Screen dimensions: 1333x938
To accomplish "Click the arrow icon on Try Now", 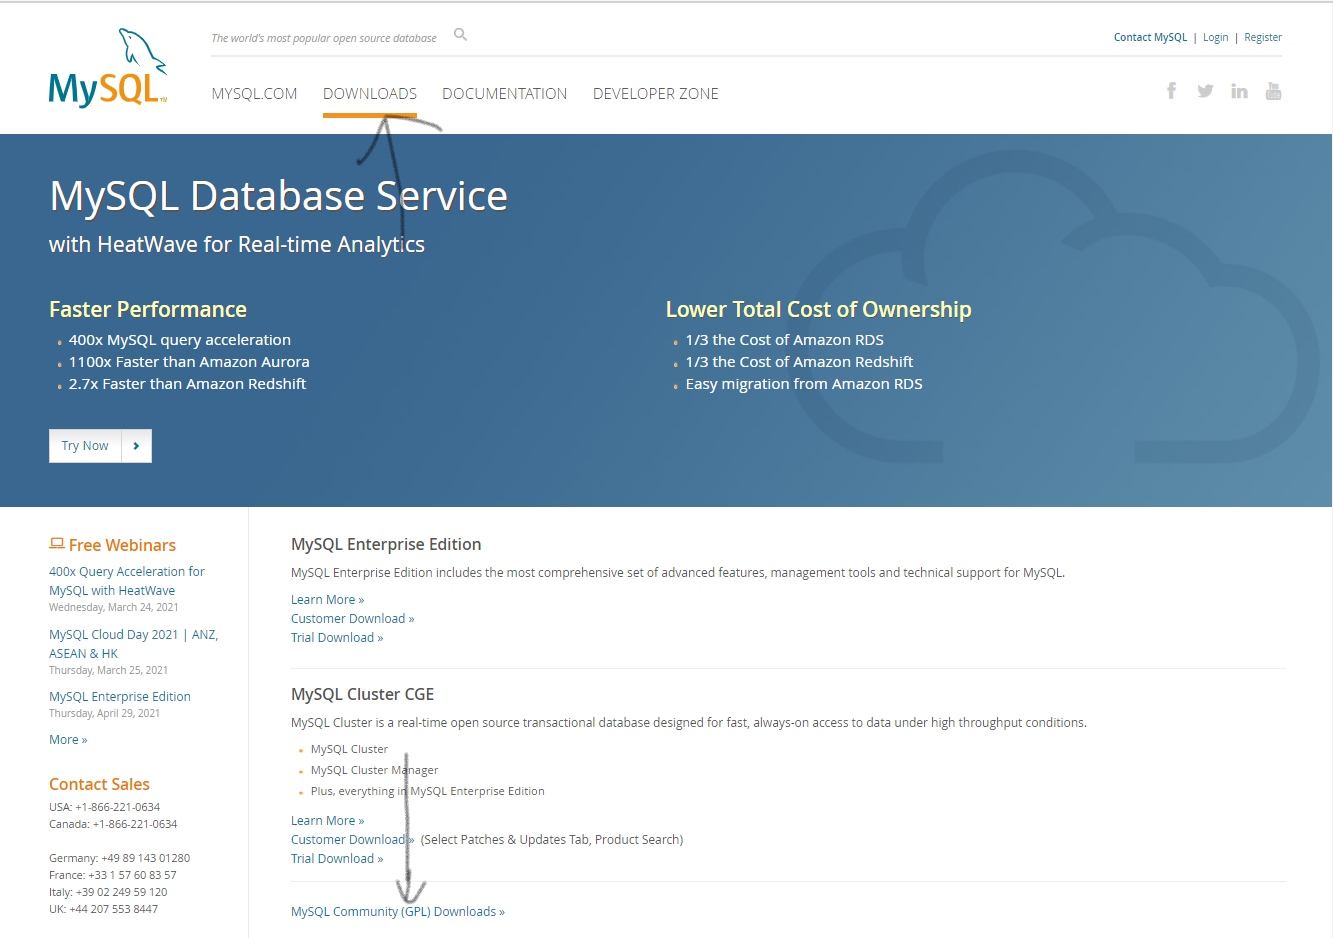I will click(136, 446).
